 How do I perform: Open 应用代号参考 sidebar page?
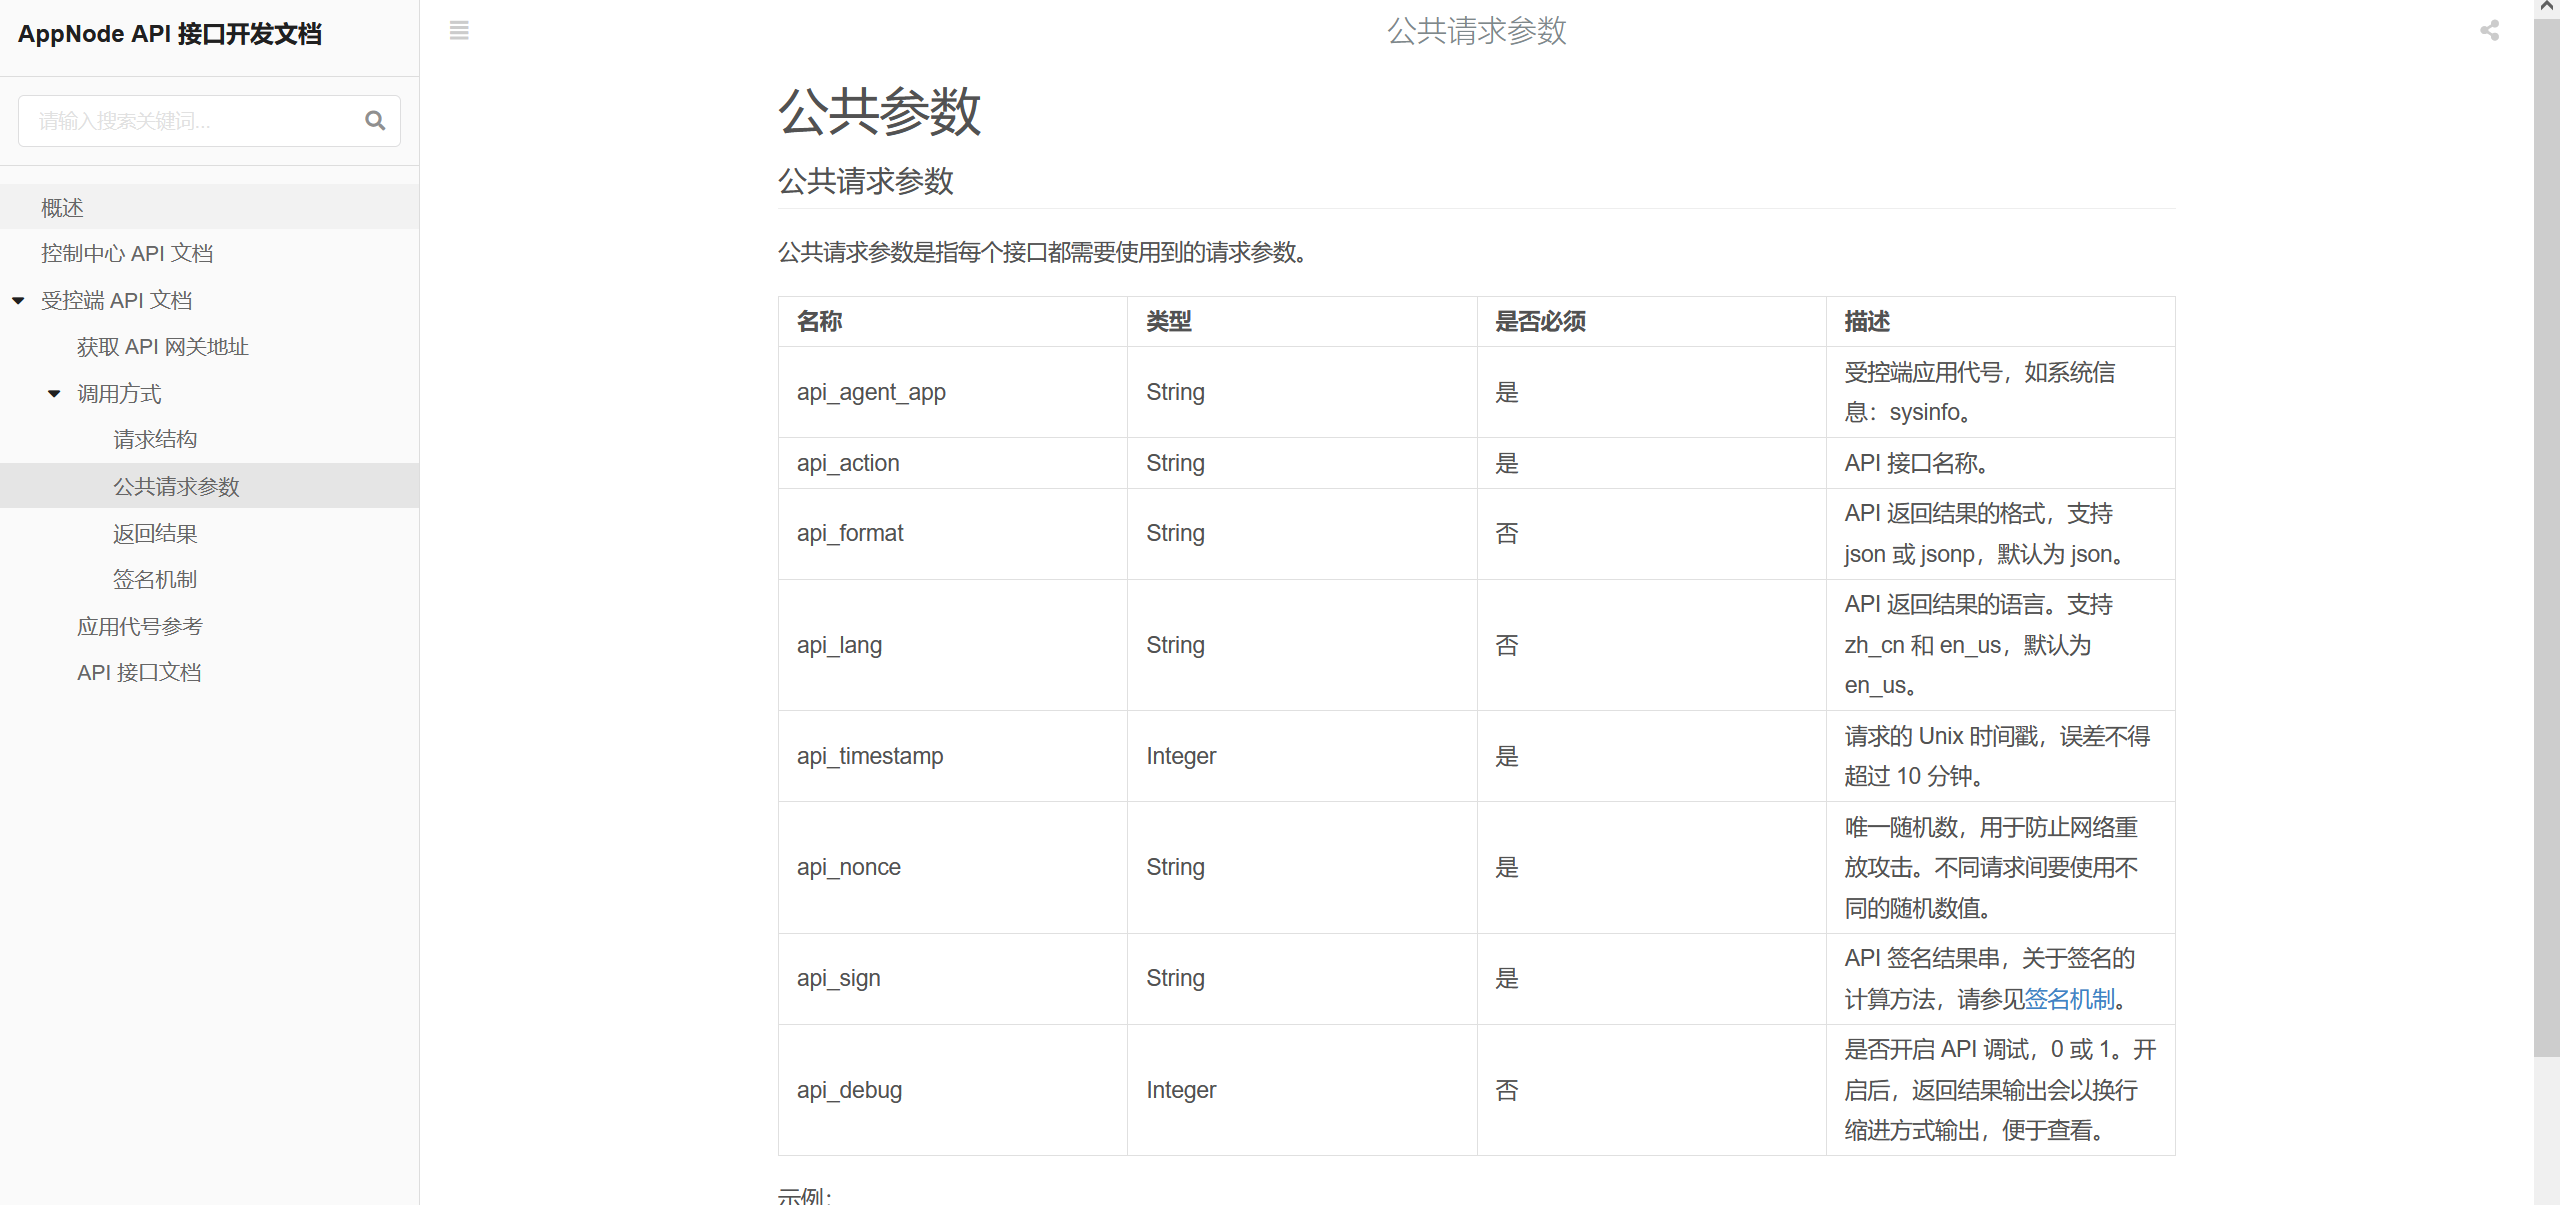point(209,626)
